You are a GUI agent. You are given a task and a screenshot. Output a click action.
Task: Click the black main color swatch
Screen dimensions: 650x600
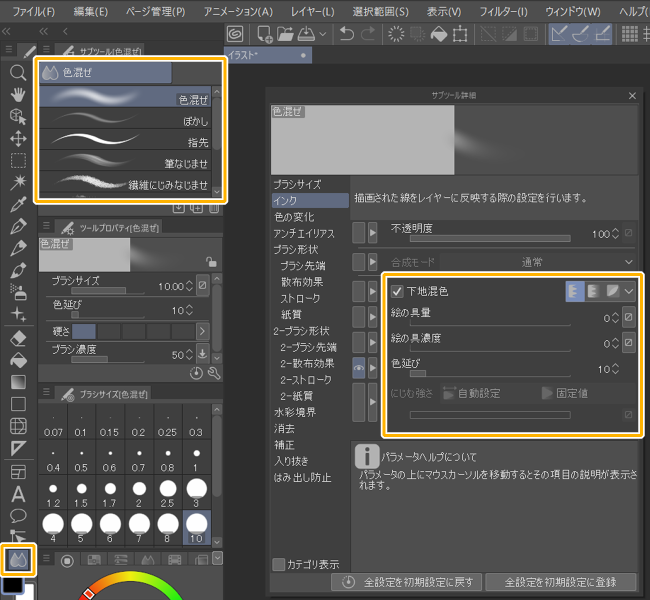pyautogui.click(x=13, y=585)
